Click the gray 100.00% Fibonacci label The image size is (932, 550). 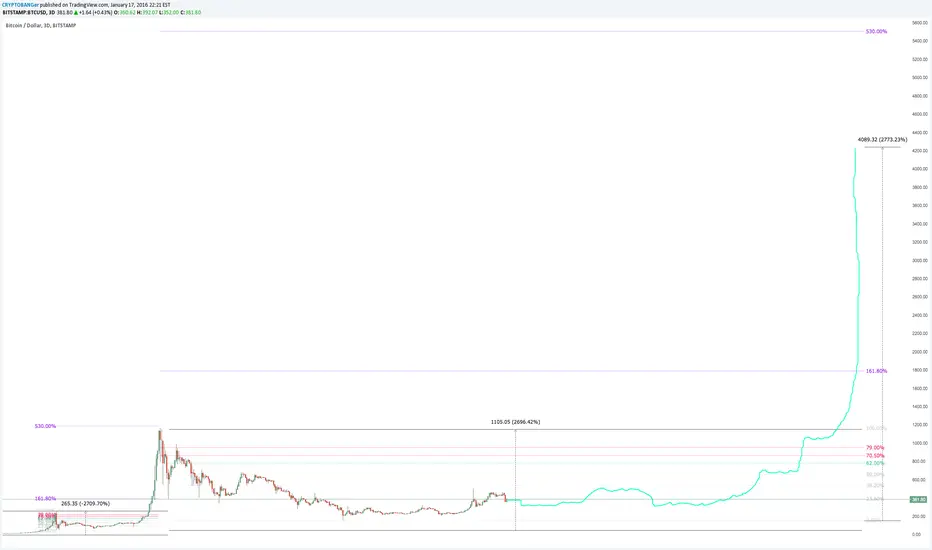(x=876, y=428)
